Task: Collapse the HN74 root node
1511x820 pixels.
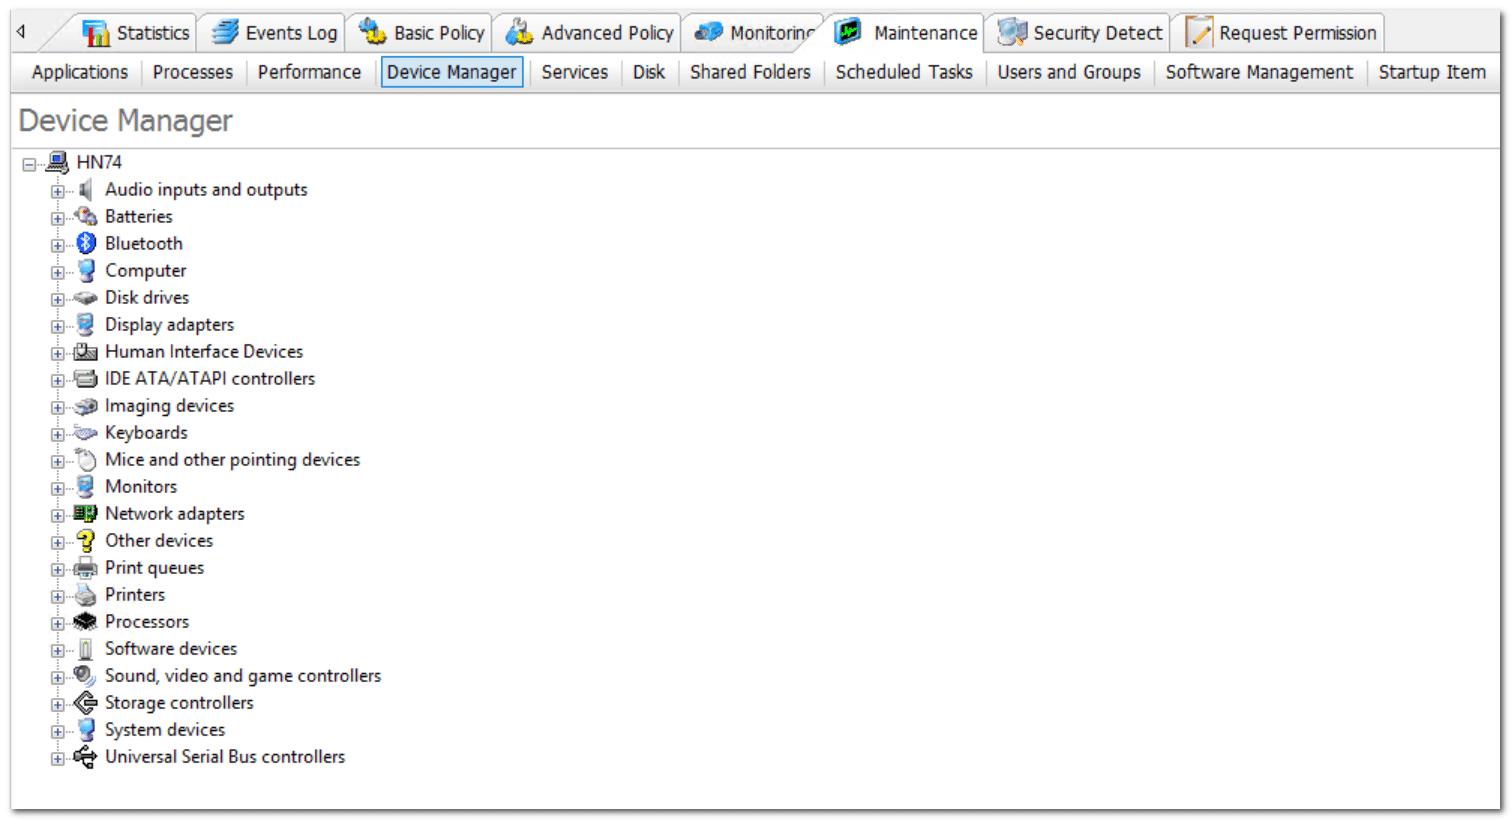Action: pyautogui.click(x=29, y=164)
